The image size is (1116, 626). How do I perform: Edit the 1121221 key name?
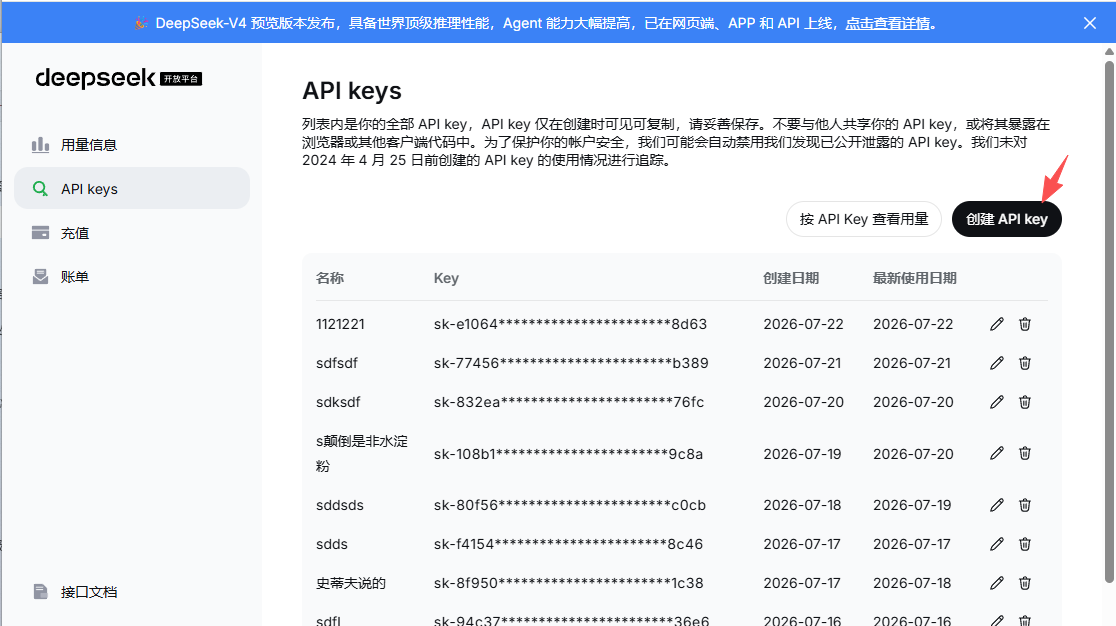[x=996, y=324]
